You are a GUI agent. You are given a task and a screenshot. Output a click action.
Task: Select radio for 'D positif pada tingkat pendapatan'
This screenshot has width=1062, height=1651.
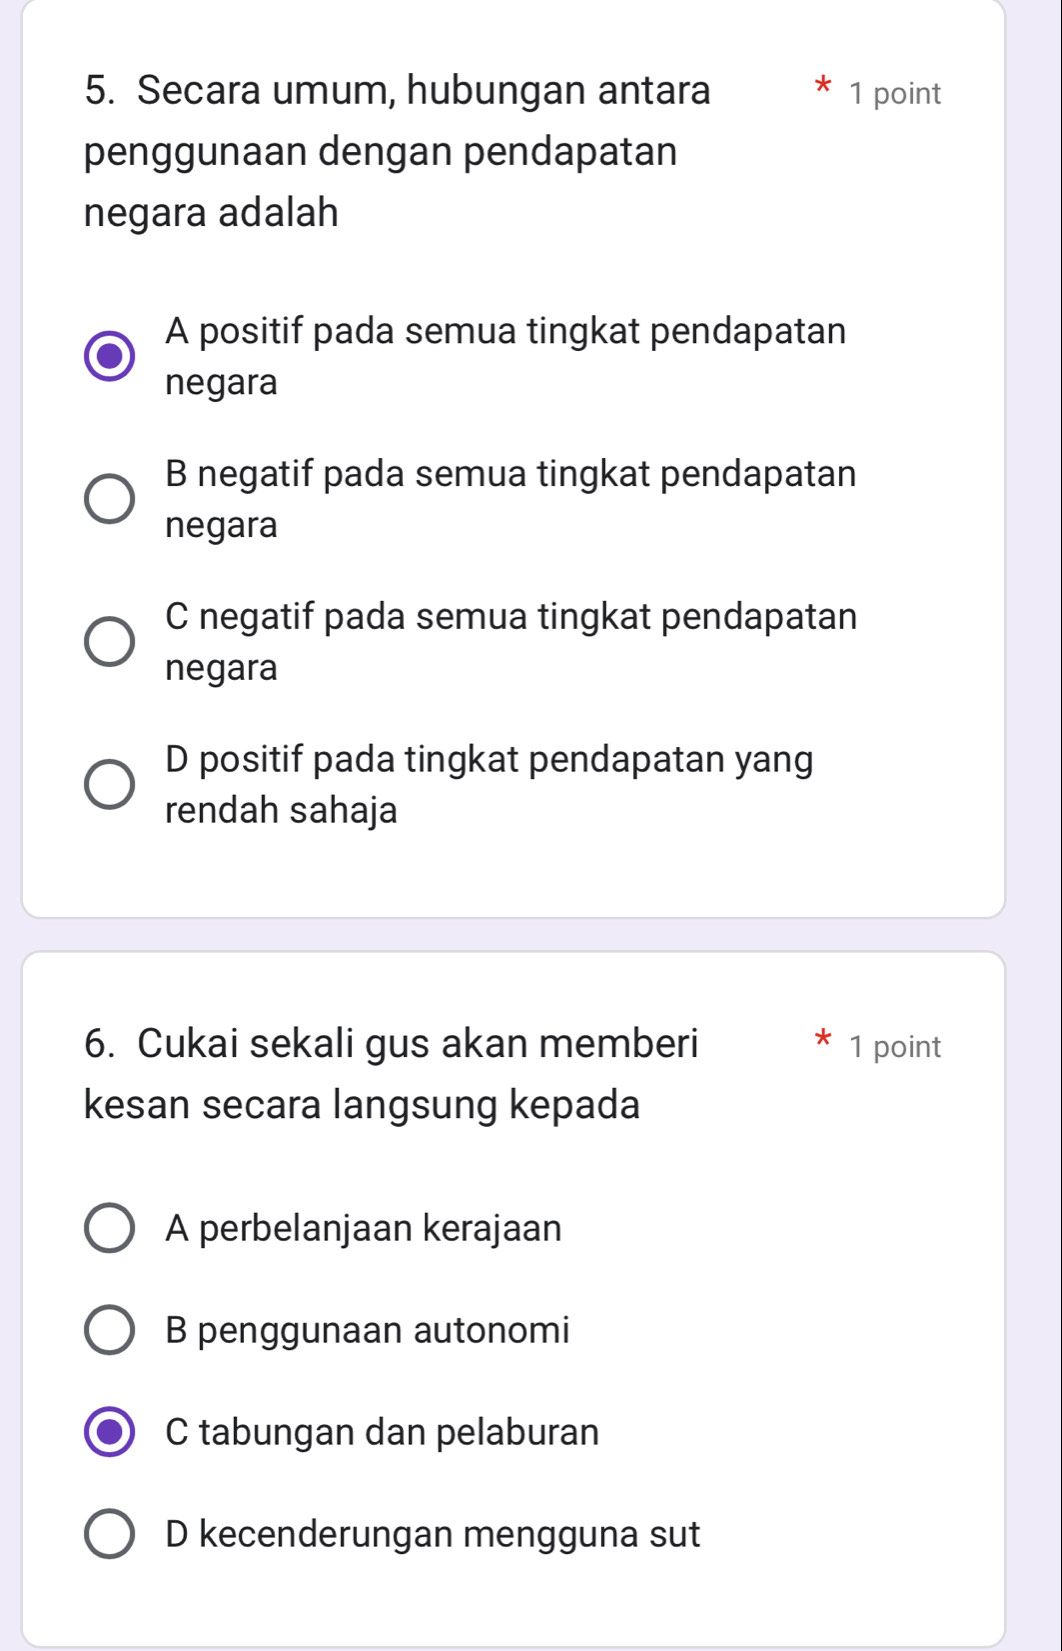coord(109,784)
